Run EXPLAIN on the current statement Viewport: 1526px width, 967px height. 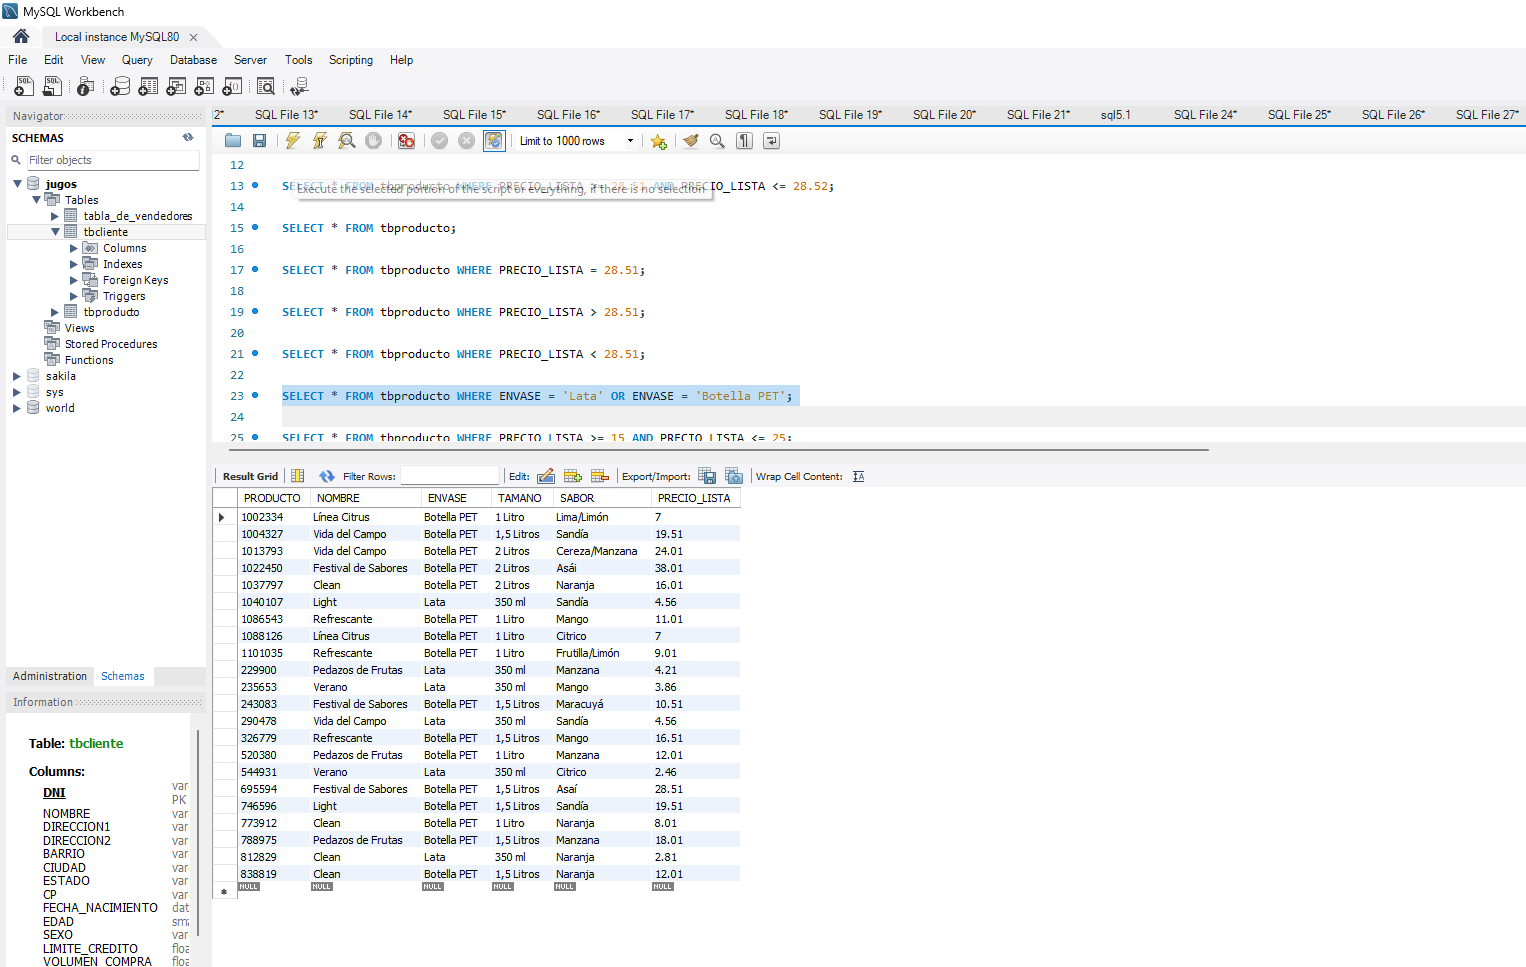pos(347,141)
